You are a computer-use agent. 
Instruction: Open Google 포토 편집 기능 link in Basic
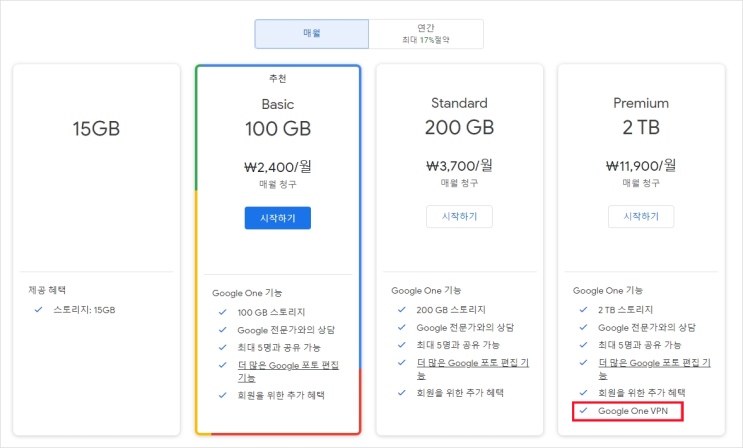coord(288,371)
